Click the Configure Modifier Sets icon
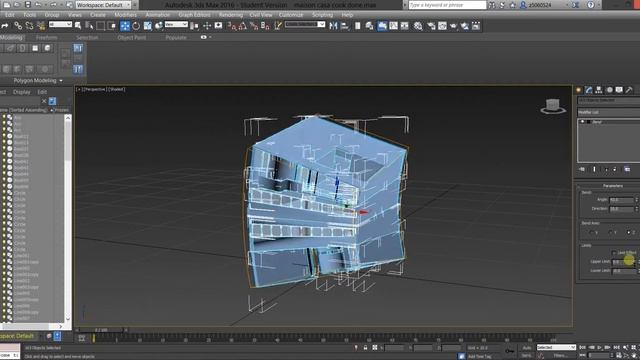Screen dimensions: 640x360 tap(627, 169)
